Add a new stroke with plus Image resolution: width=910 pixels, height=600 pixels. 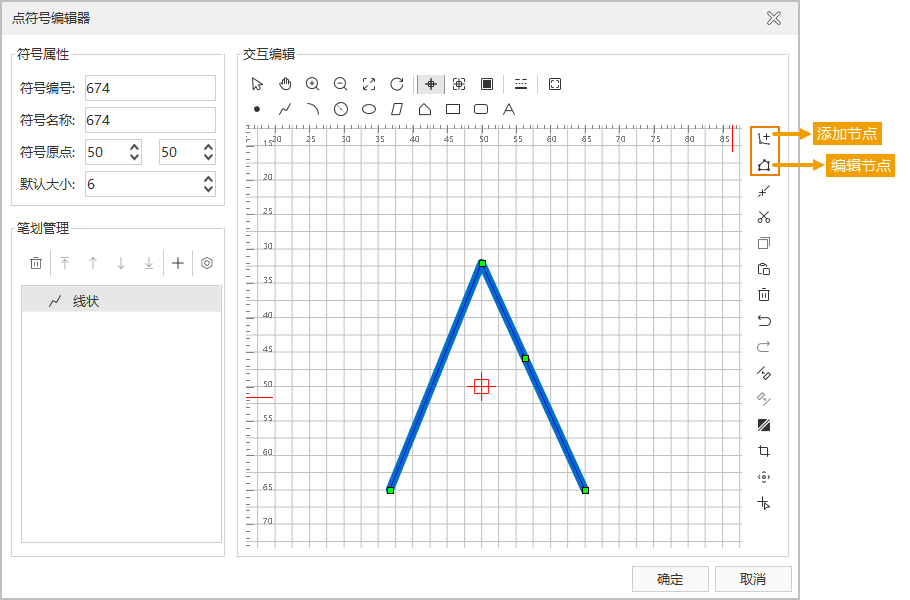point(178,263)
